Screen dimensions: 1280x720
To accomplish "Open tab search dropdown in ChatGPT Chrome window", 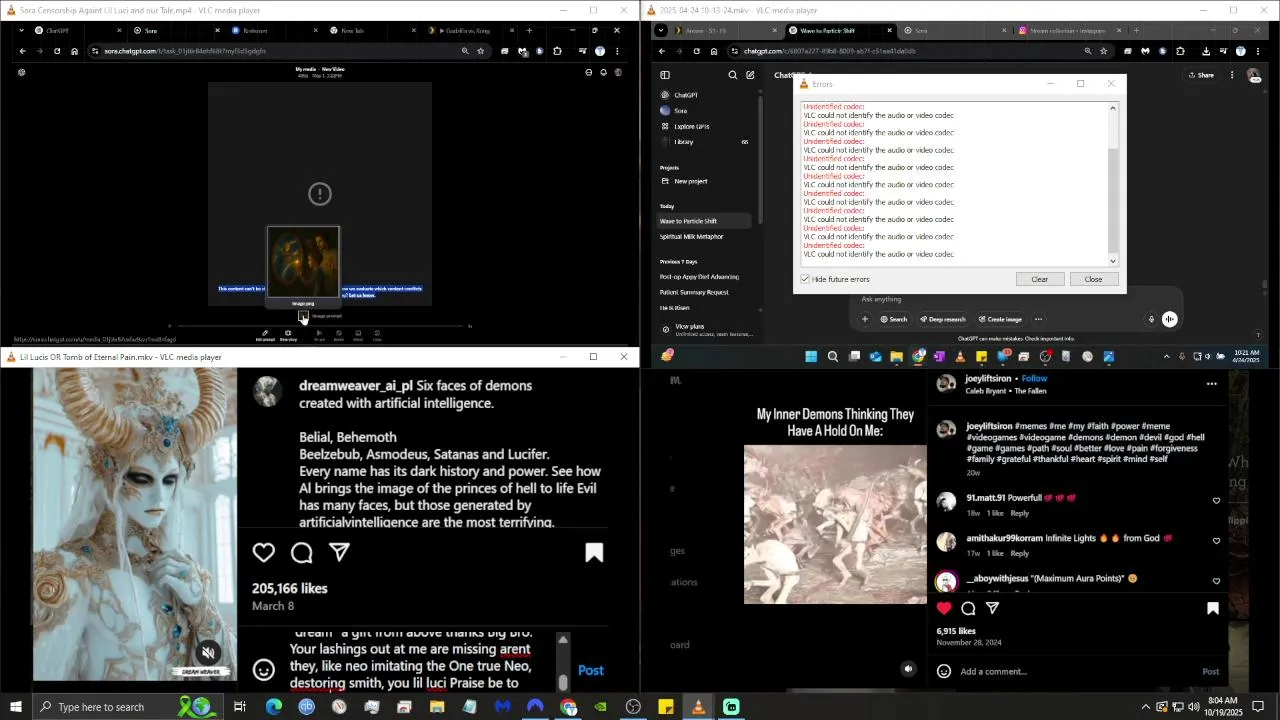I will point(661,30).
